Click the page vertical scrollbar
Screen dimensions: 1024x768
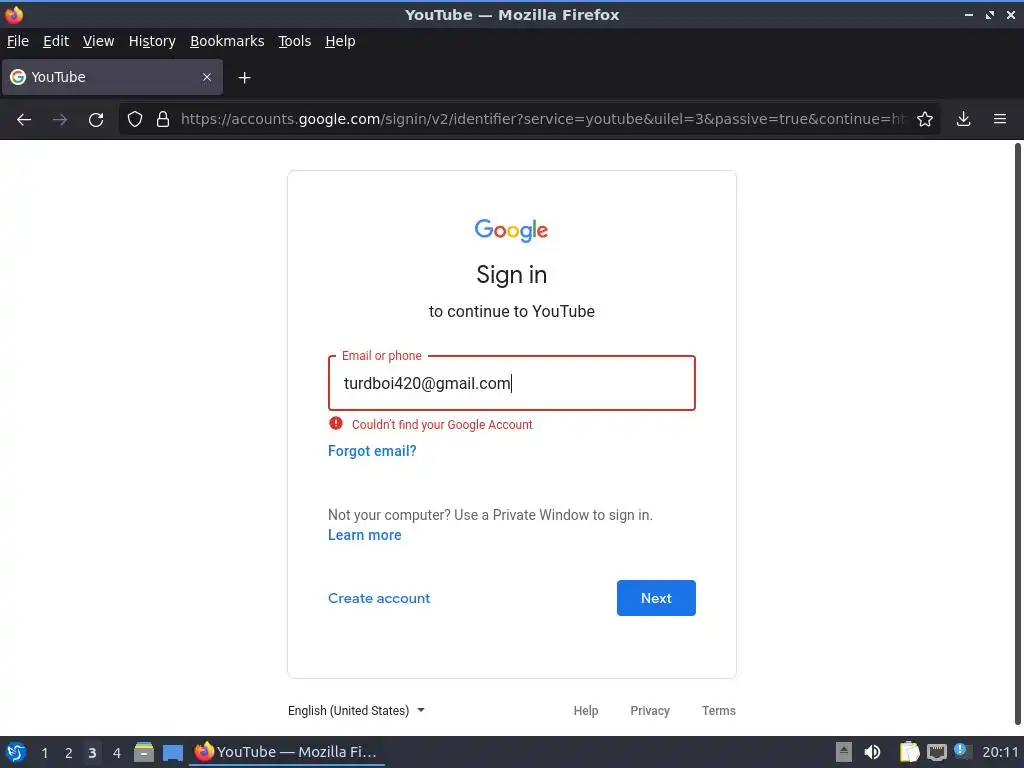coord(1017,434)
